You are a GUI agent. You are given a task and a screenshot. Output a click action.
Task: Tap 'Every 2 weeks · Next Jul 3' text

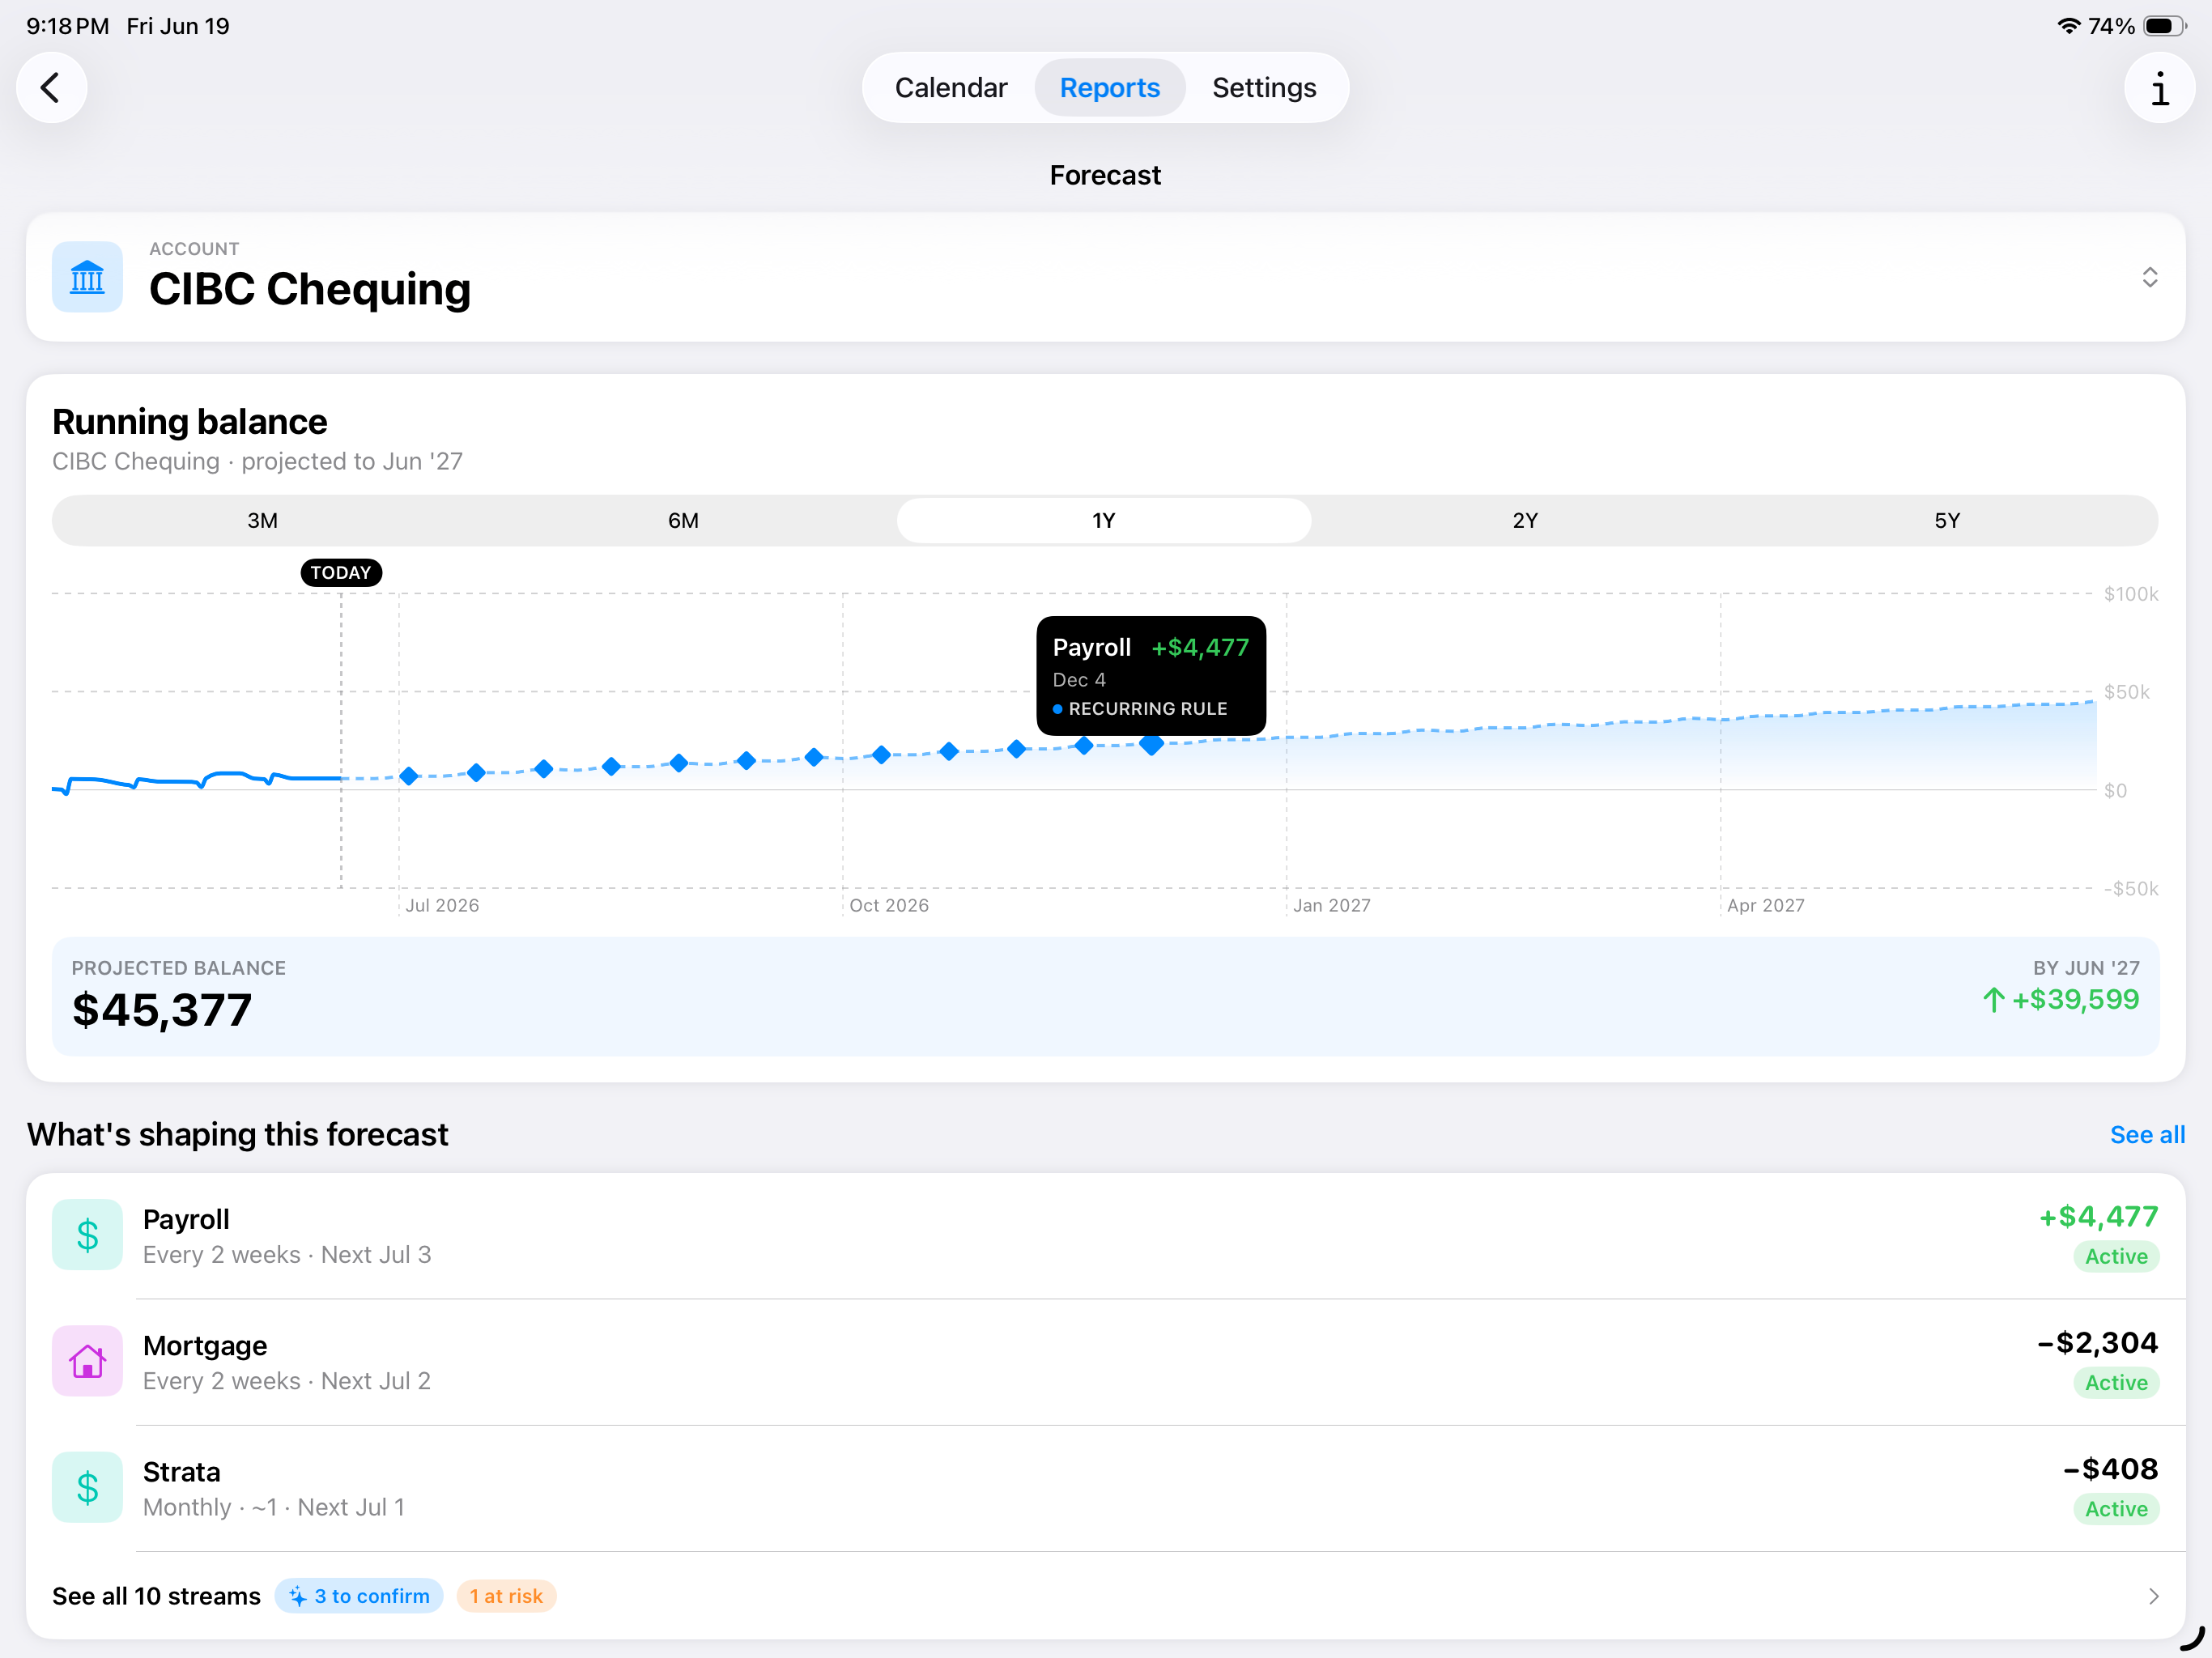click(x=287, y=1255)
